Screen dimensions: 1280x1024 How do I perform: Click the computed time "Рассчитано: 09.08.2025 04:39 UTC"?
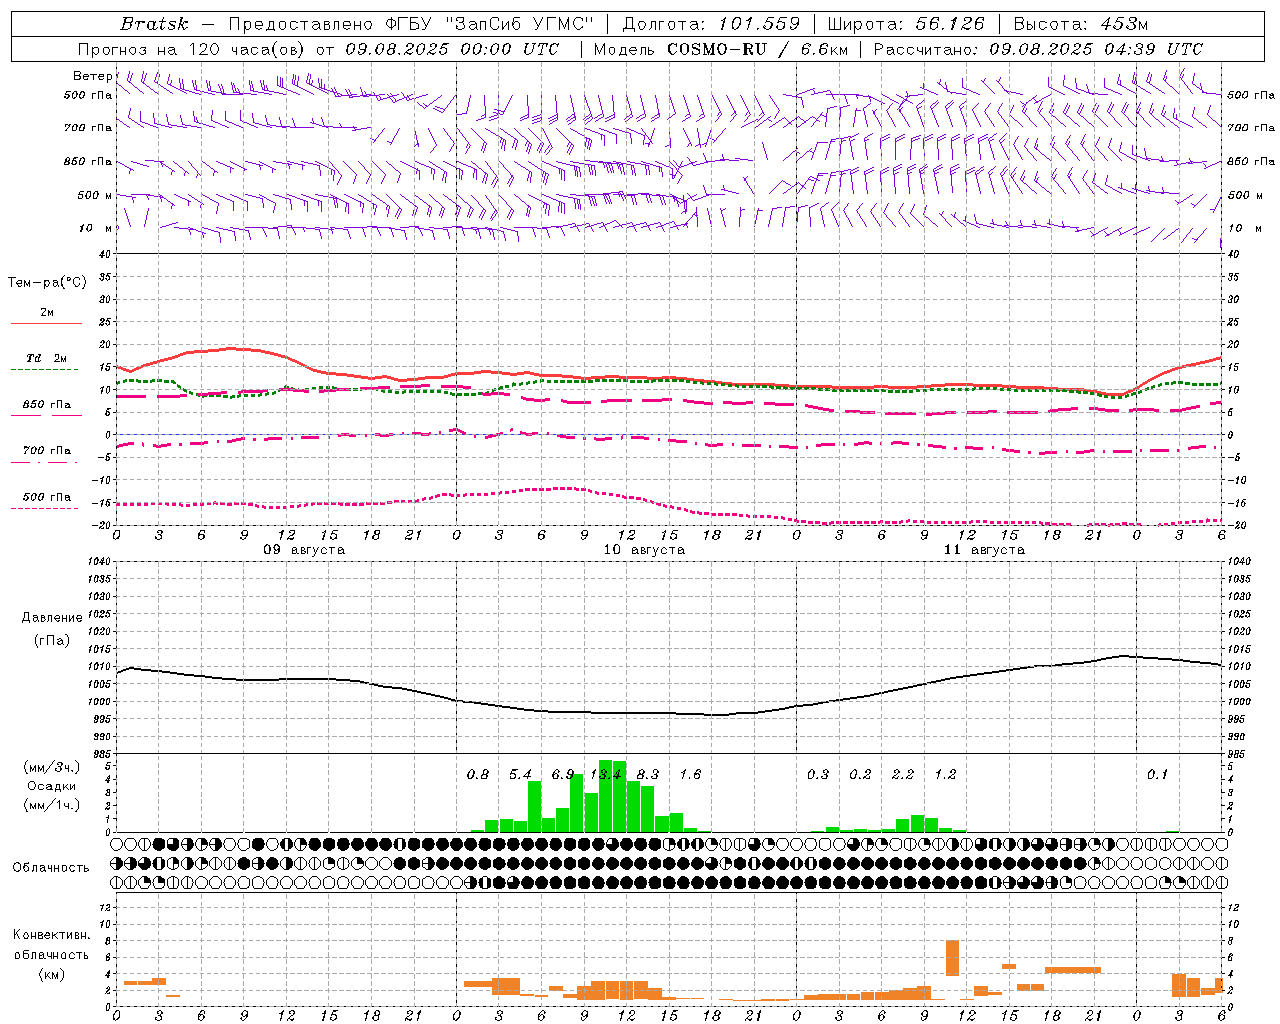coord(1038,49)
